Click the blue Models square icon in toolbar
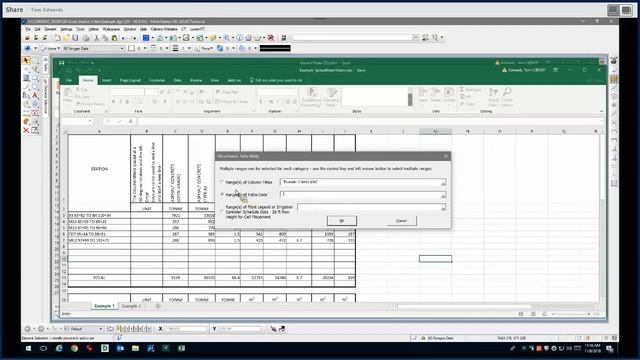This screenshot has width=640, height=360. point(146,38)
